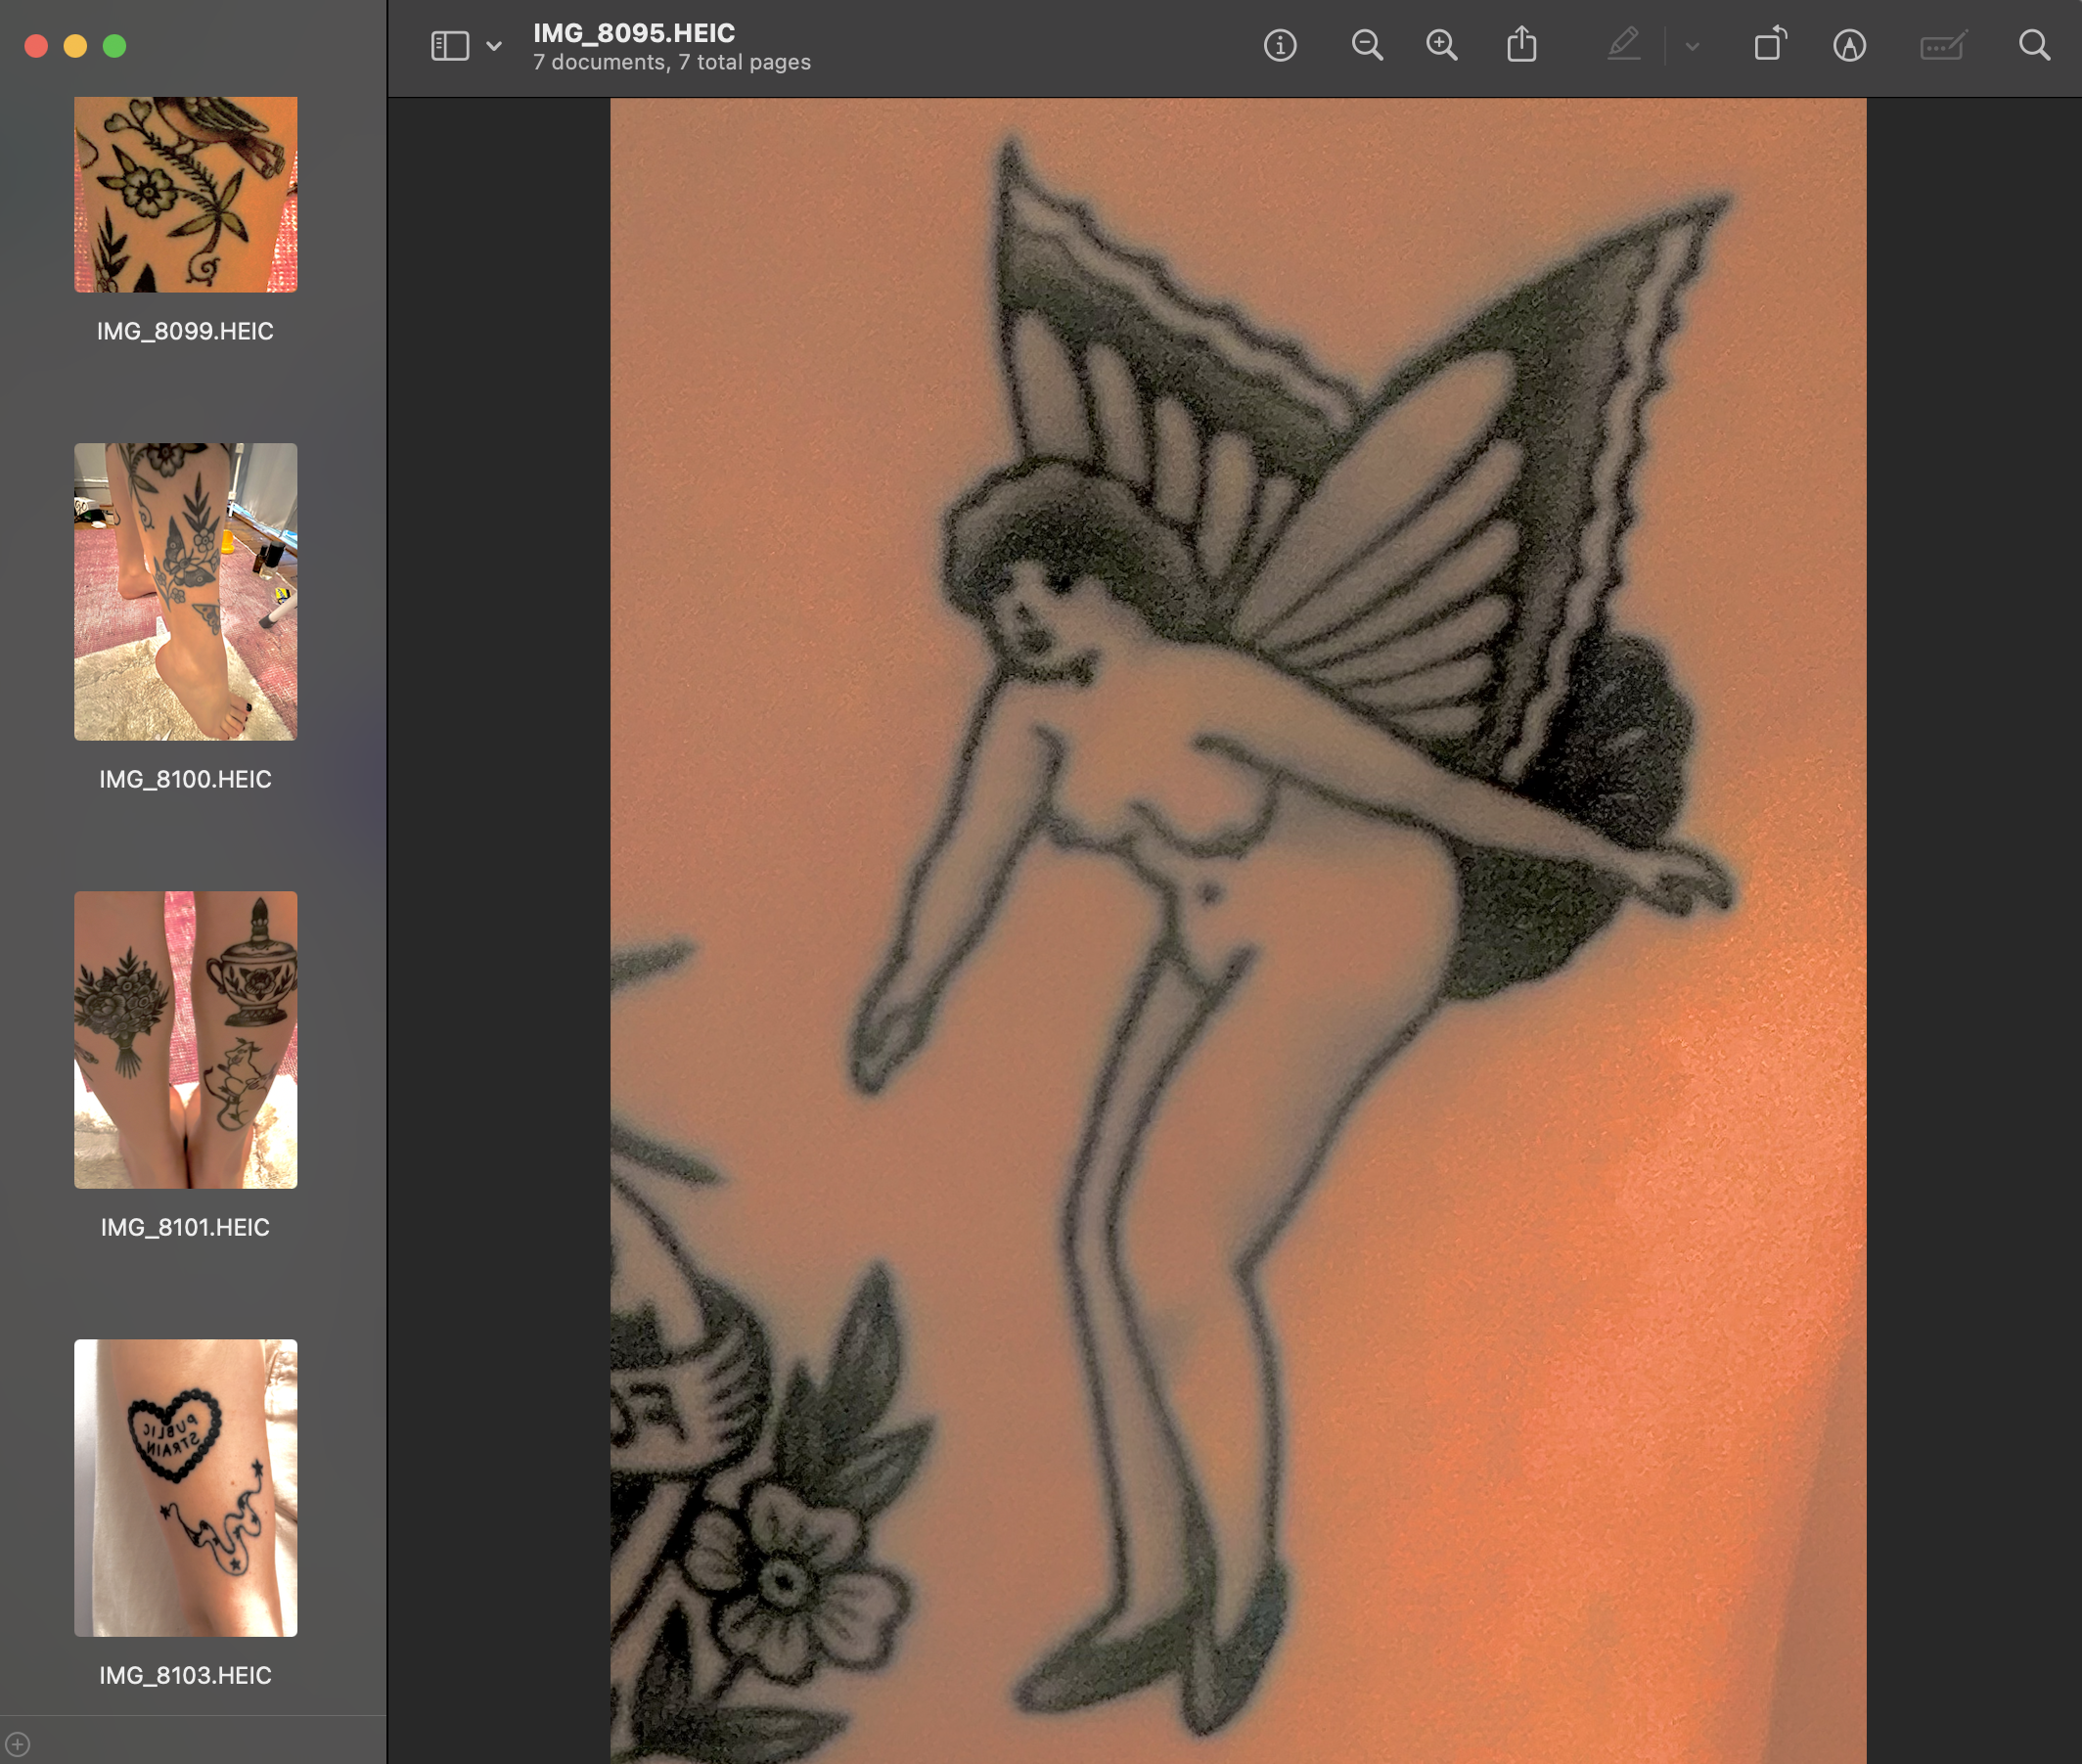This screenshot has height=1764, width=2082.
Task: Select the Highlight pen tool
Action: (x=1623, y=45)
